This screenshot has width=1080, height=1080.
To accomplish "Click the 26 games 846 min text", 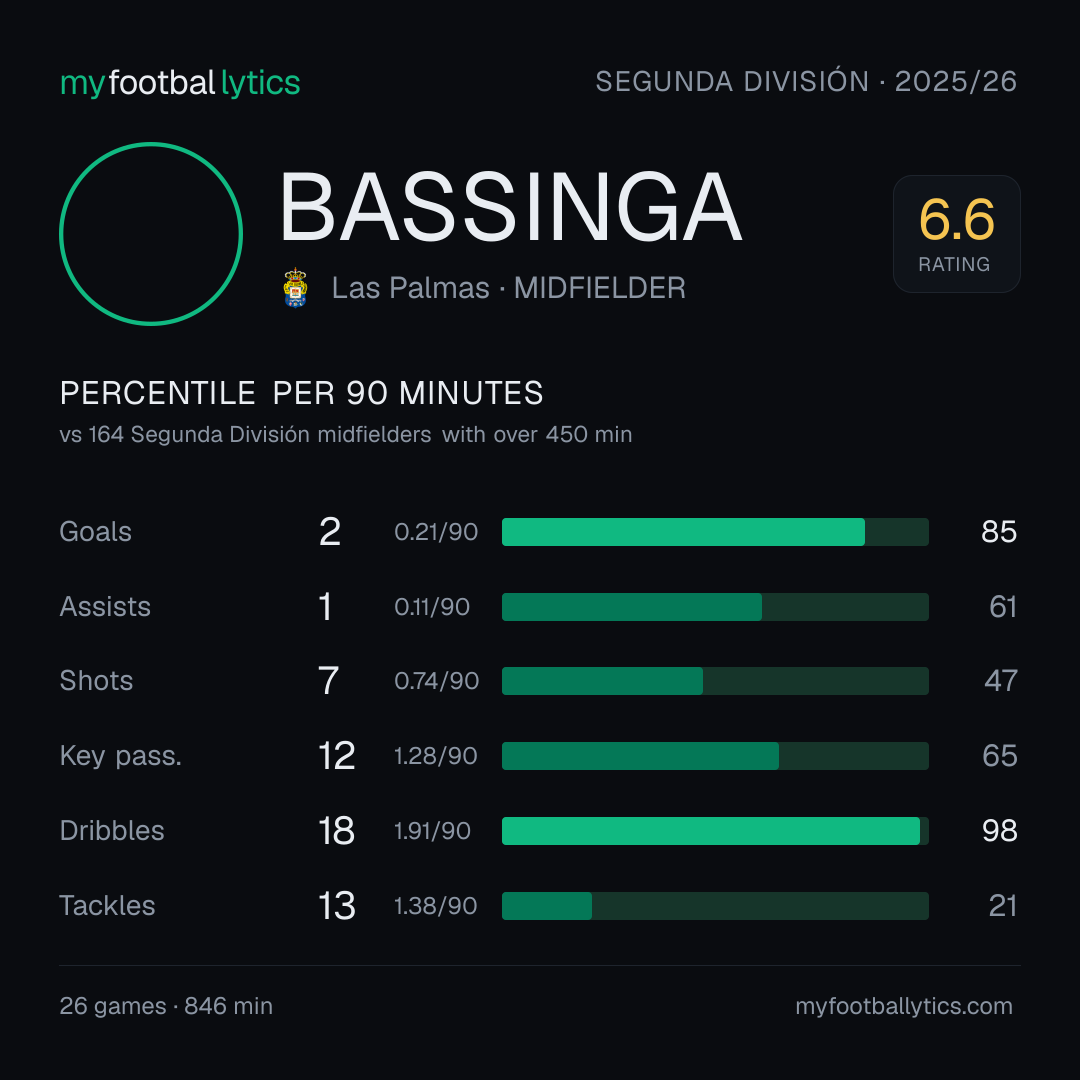I will [x=166, y=1006].
